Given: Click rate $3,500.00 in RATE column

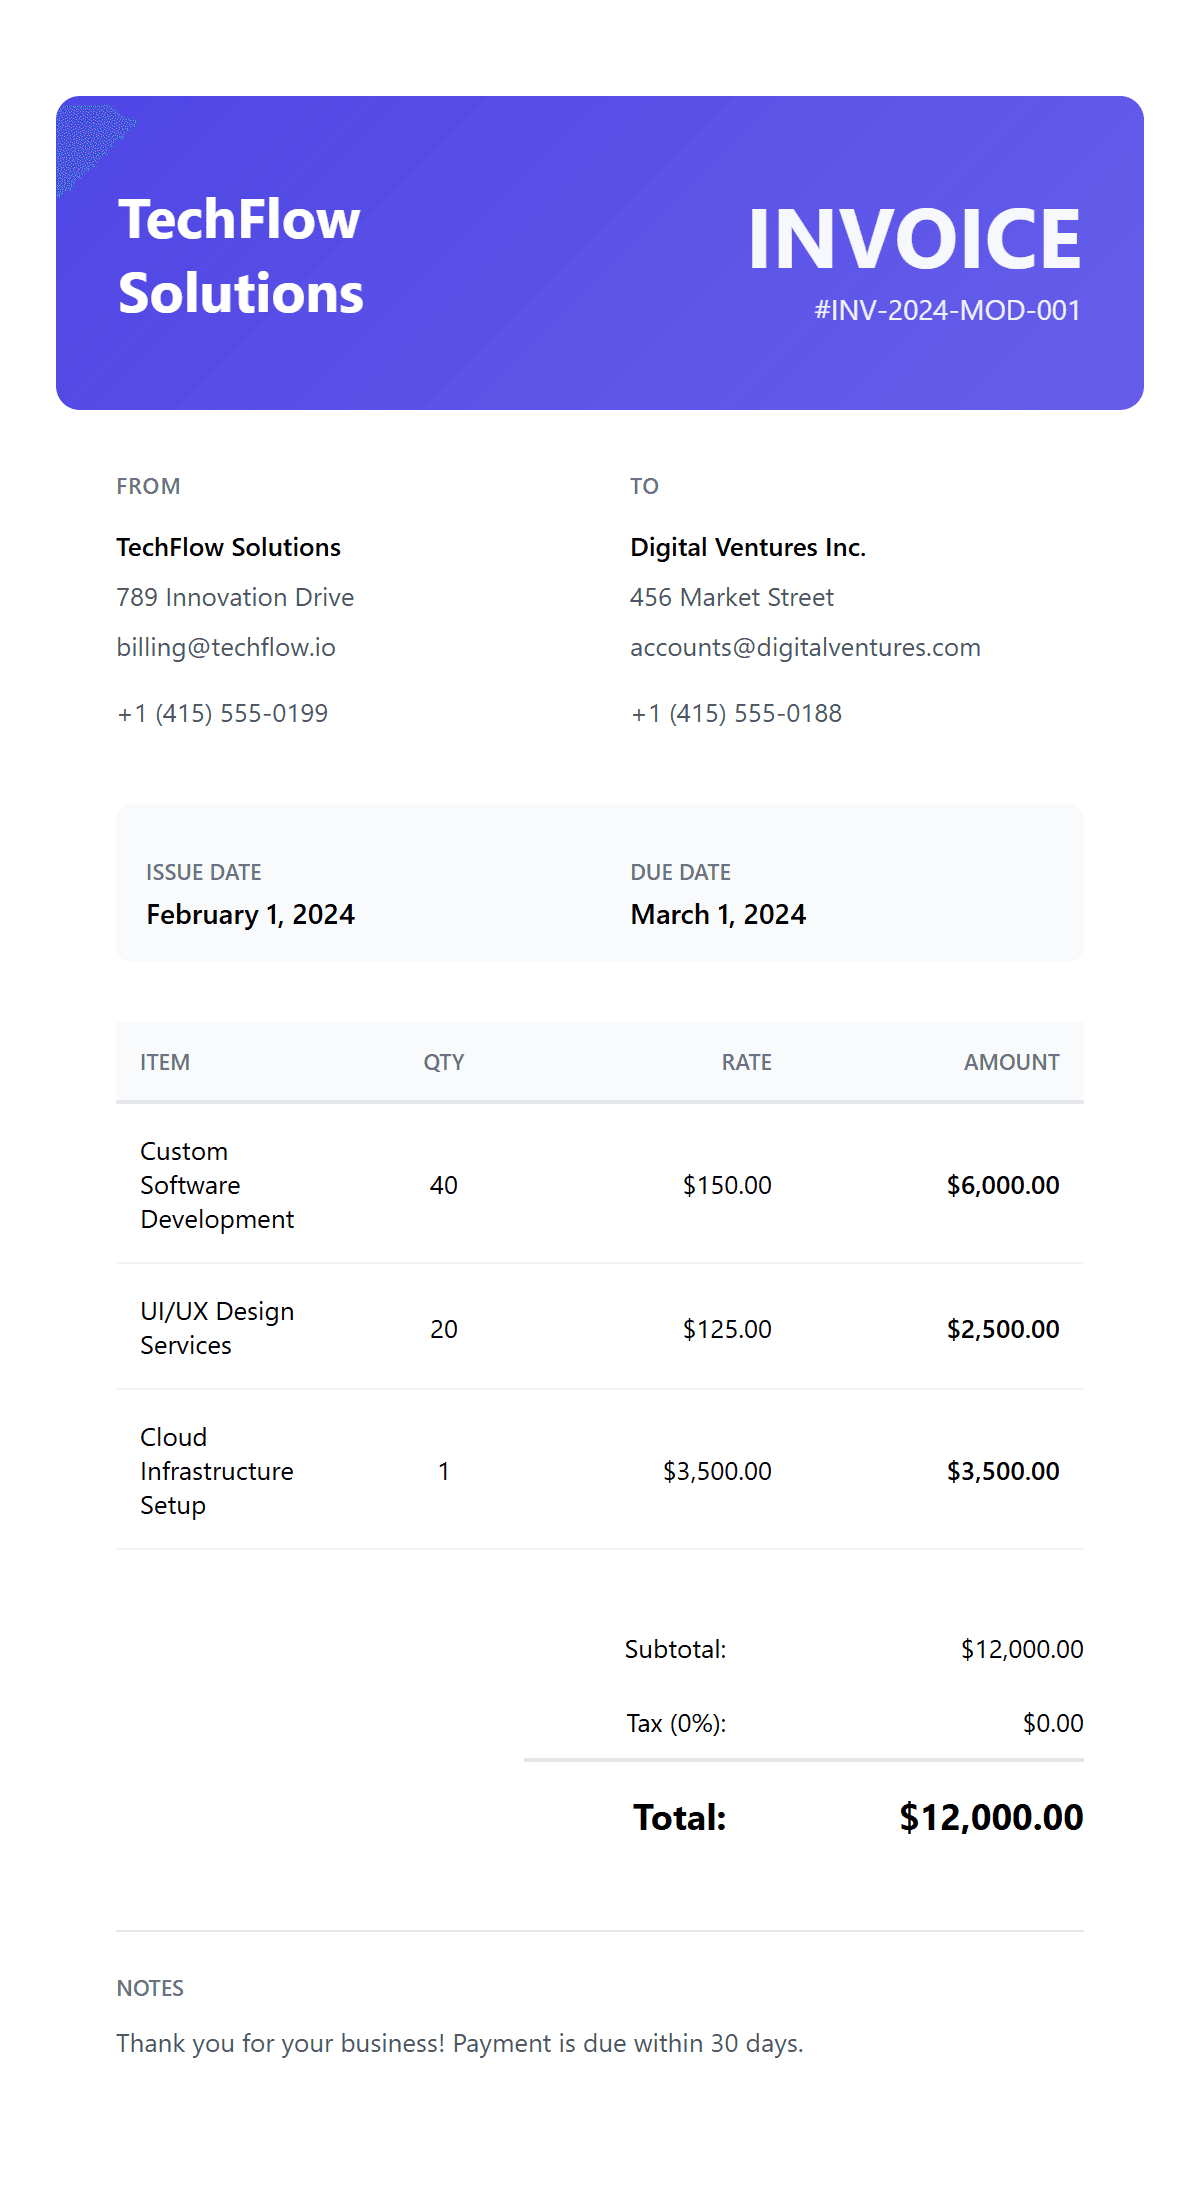Looking at the screenshot, I should [x=717, y=1471].
